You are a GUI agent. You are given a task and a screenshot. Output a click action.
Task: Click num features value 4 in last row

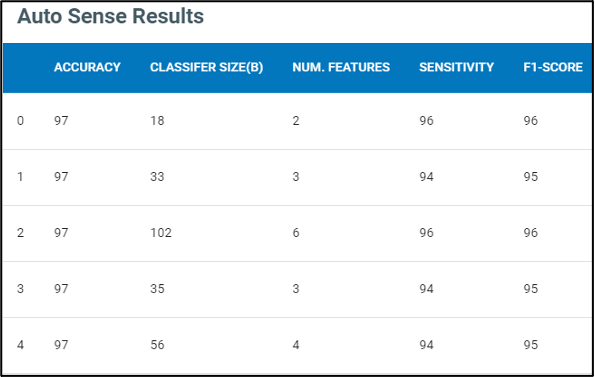point(296,345)
